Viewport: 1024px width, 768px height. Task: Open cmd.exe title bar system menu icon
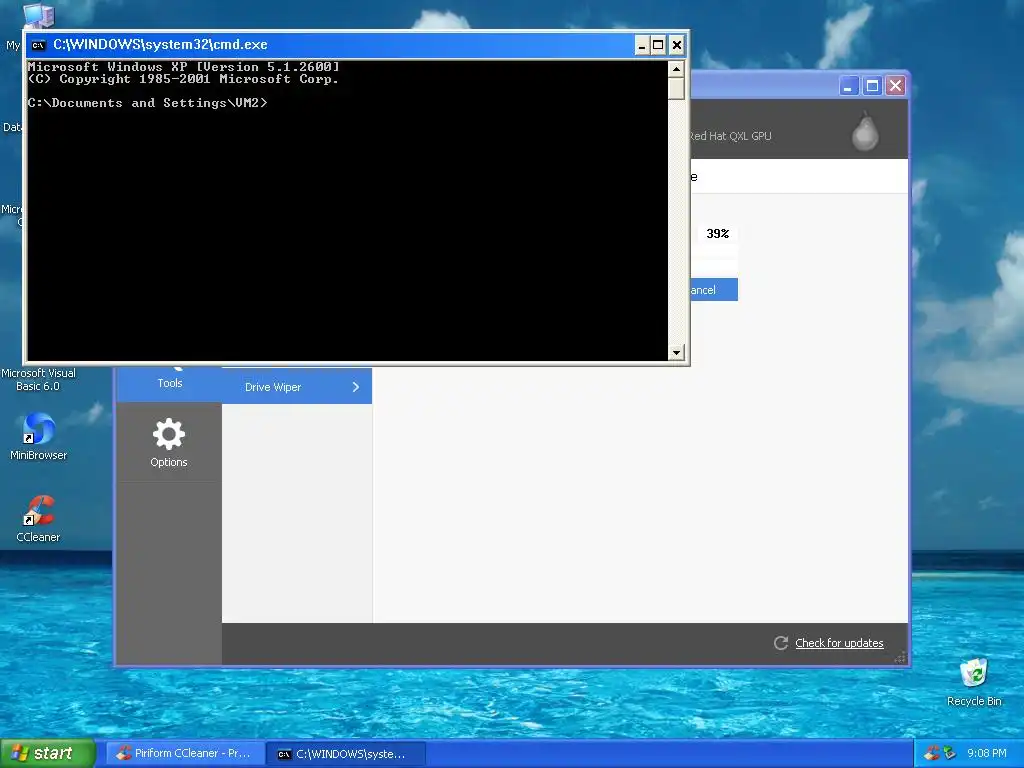coord(39,45)
